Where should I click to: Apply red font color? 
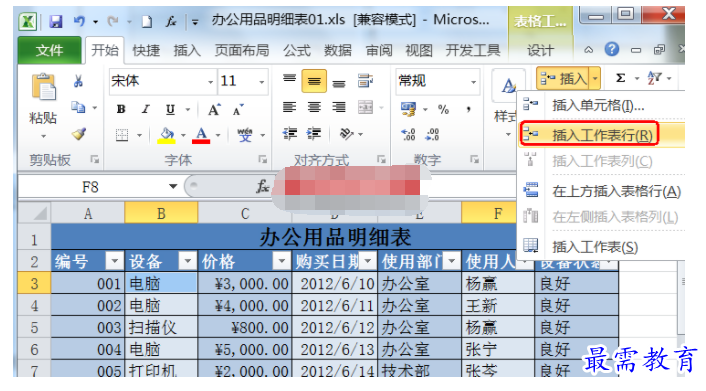(201, 135)
